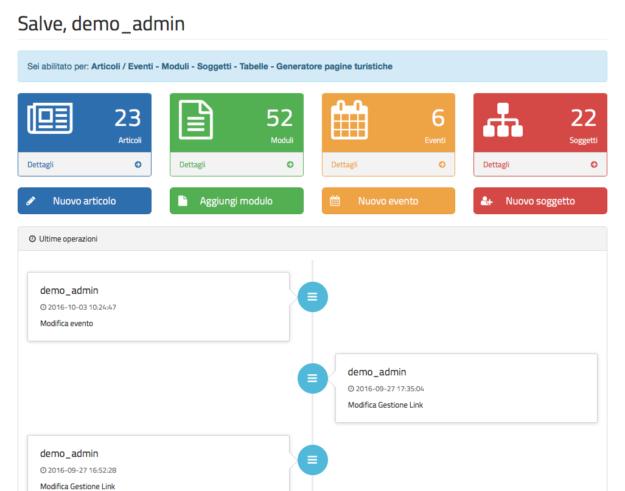Click timeline badge for 16:52:28 entry
This screenshot has height=491, width=625.
click(x=313, y=459)
